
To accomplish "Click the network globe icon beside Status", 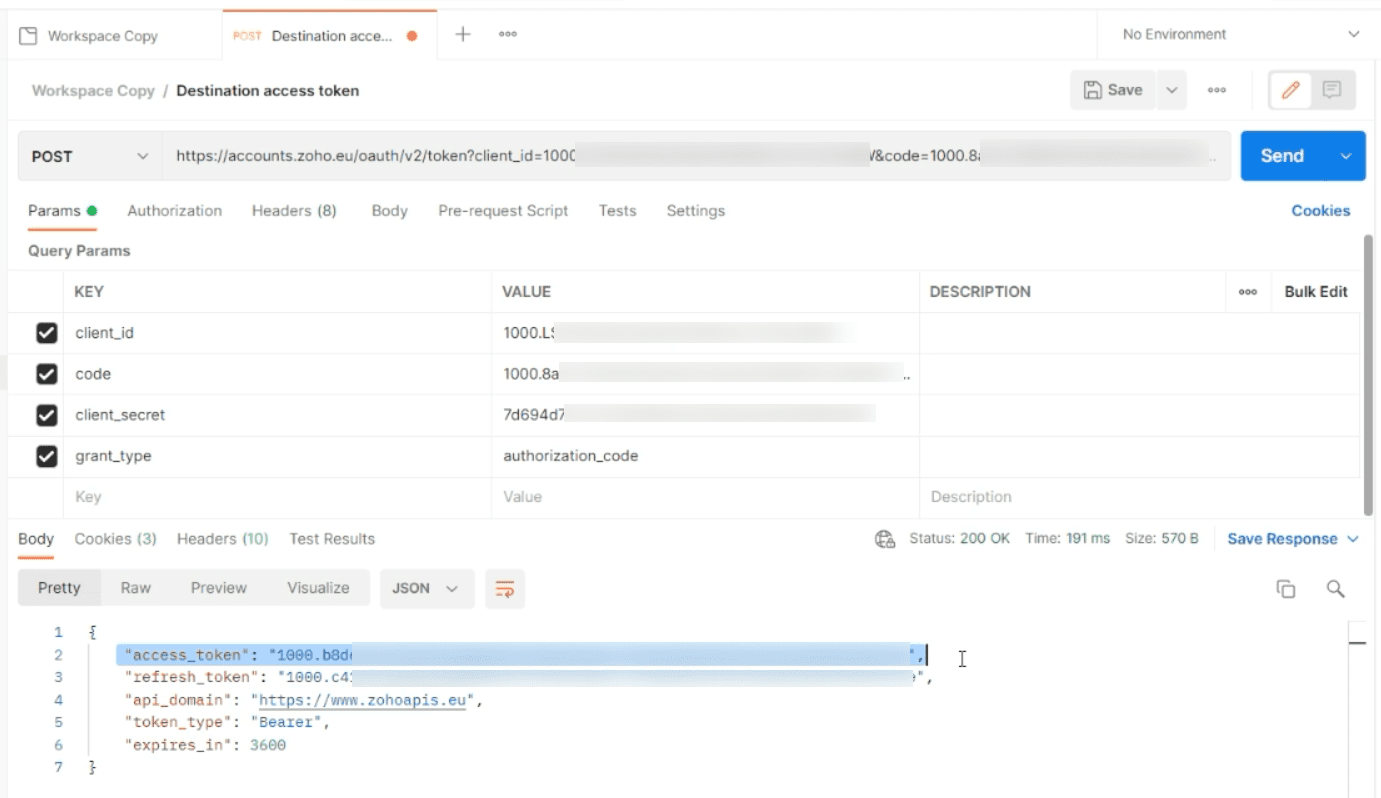I will tap(884, 539).
